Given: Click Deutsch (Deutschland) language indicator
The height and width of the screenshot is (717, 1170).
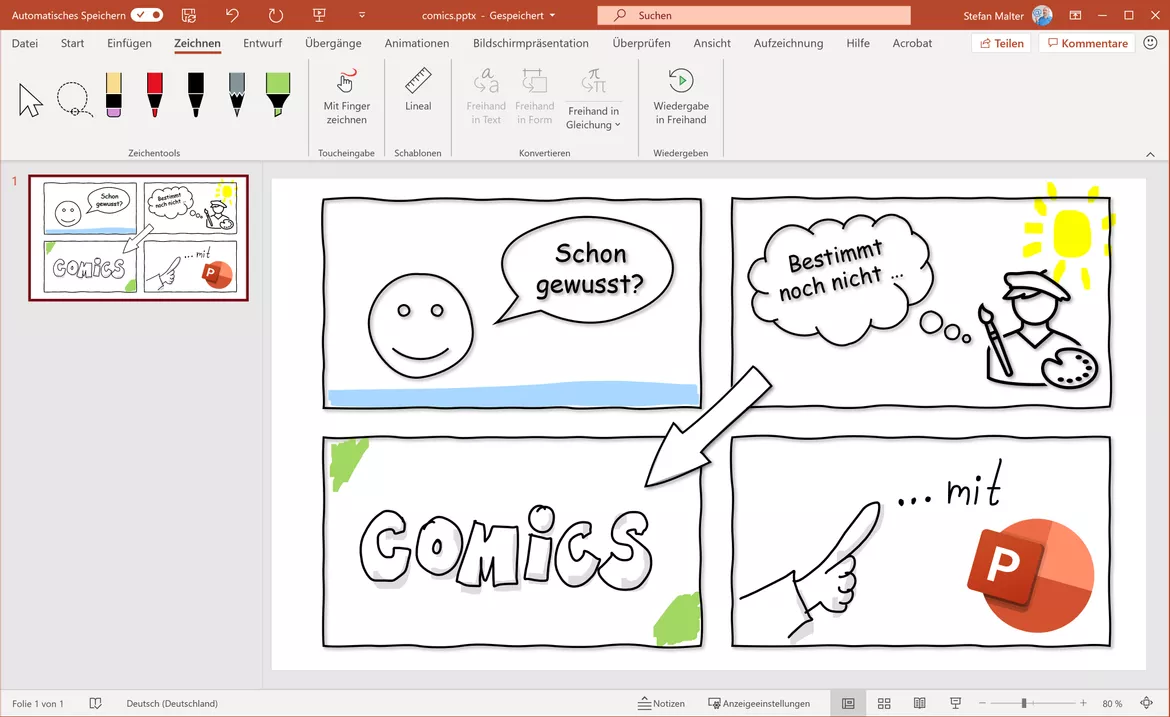Looking at the screenshot, I should 172,704.
